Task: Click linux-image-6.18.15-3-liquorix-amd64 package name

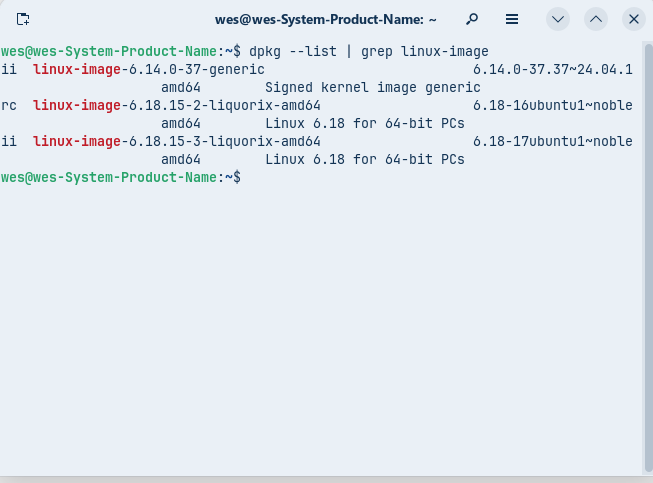Action: [176, 141]
